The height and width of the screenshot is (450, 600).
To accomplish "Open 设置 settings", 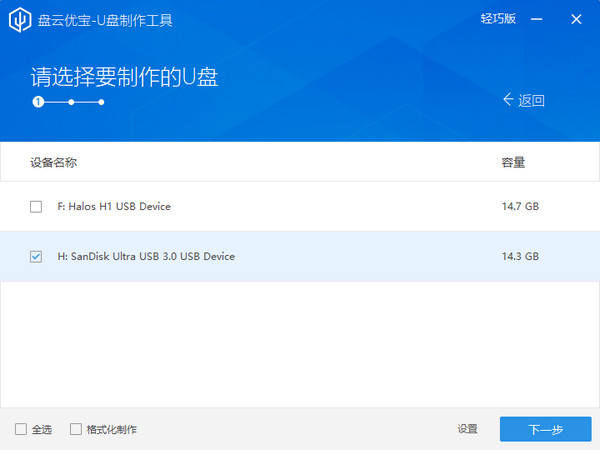I will click(468, 429).
